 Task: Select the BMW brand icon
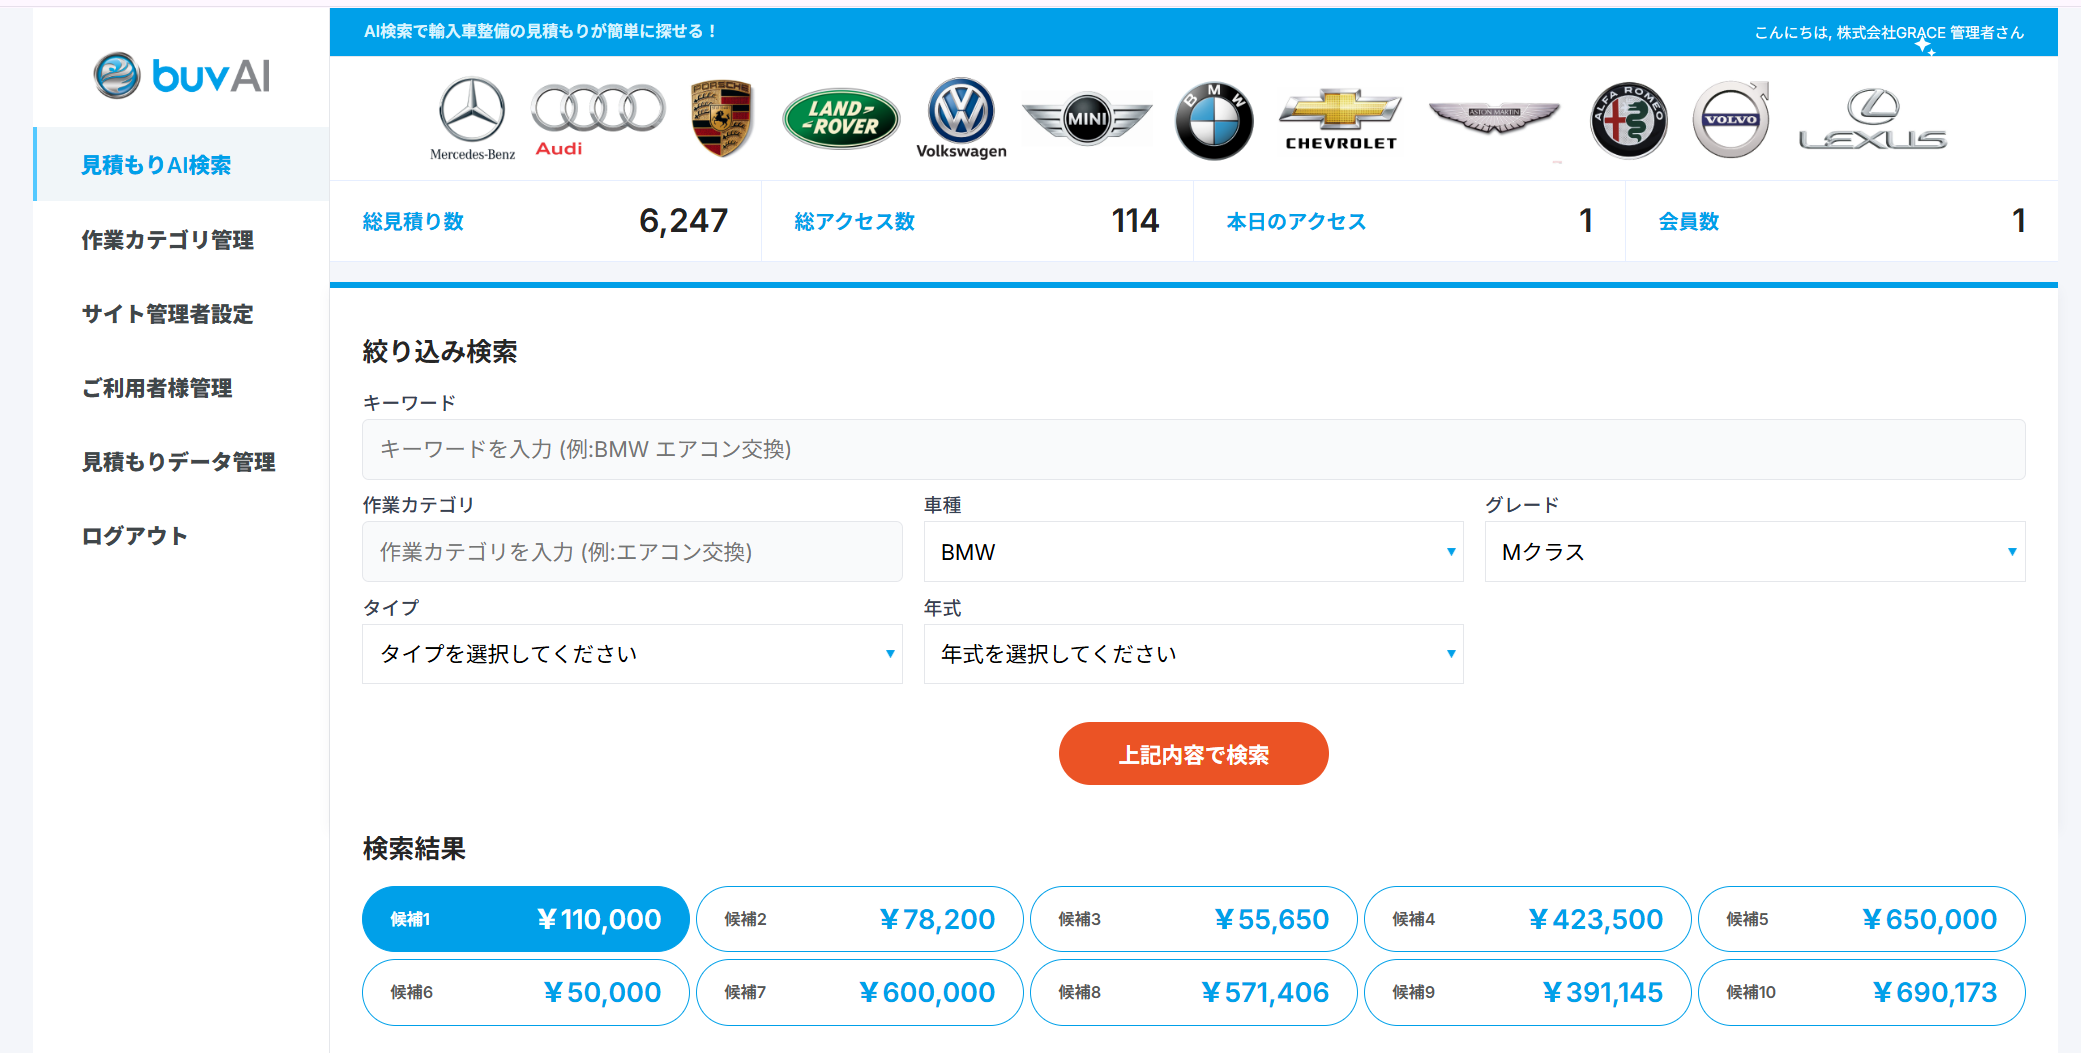pyautogui.click(x=1213, y=117)
